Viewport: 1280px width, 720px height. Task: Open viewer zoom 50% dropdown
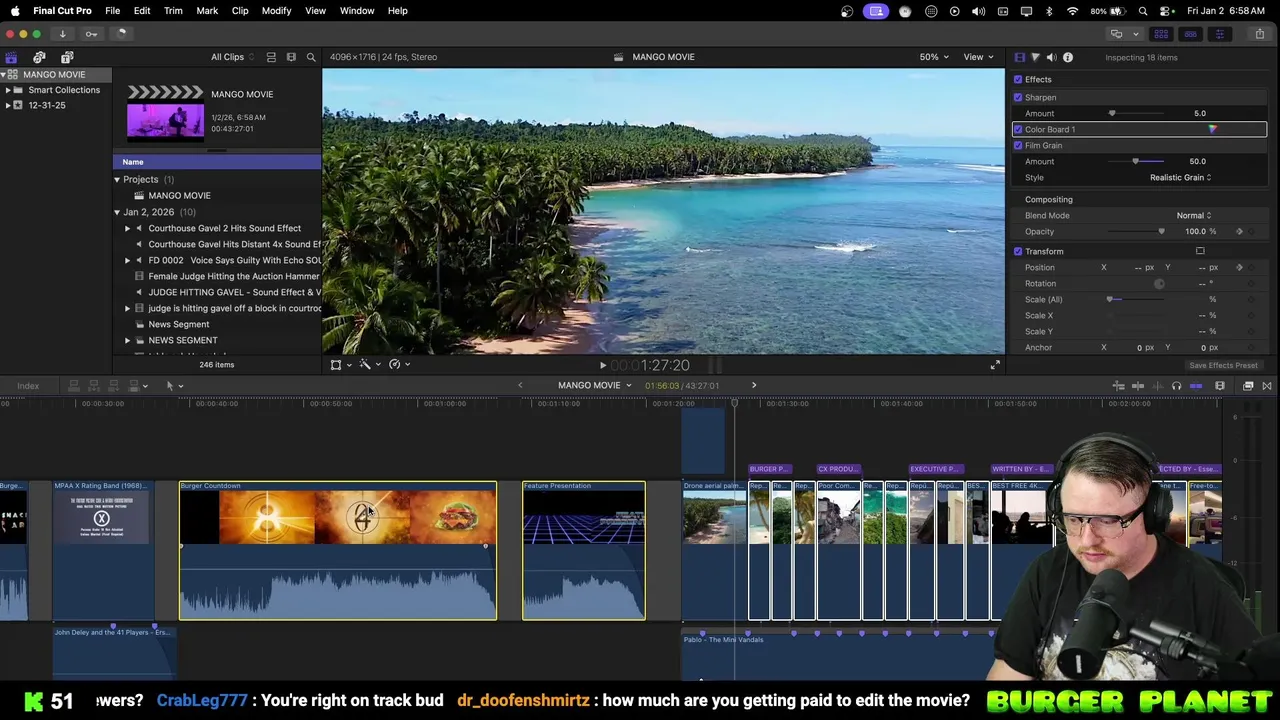click(934, 57)
